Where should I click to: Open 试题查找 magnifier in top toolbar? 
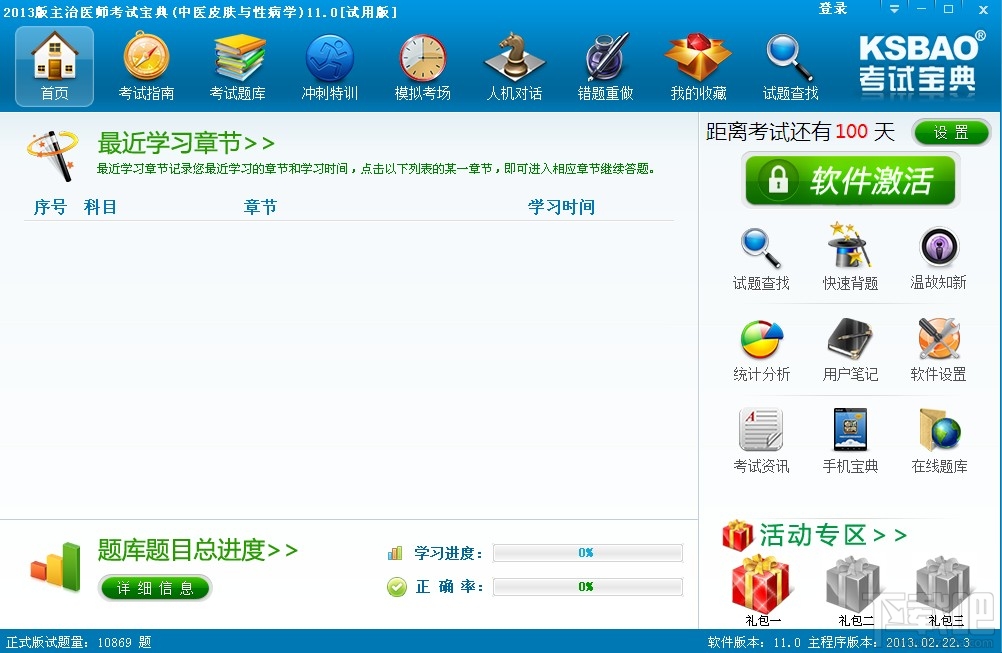tap(790, 66)
